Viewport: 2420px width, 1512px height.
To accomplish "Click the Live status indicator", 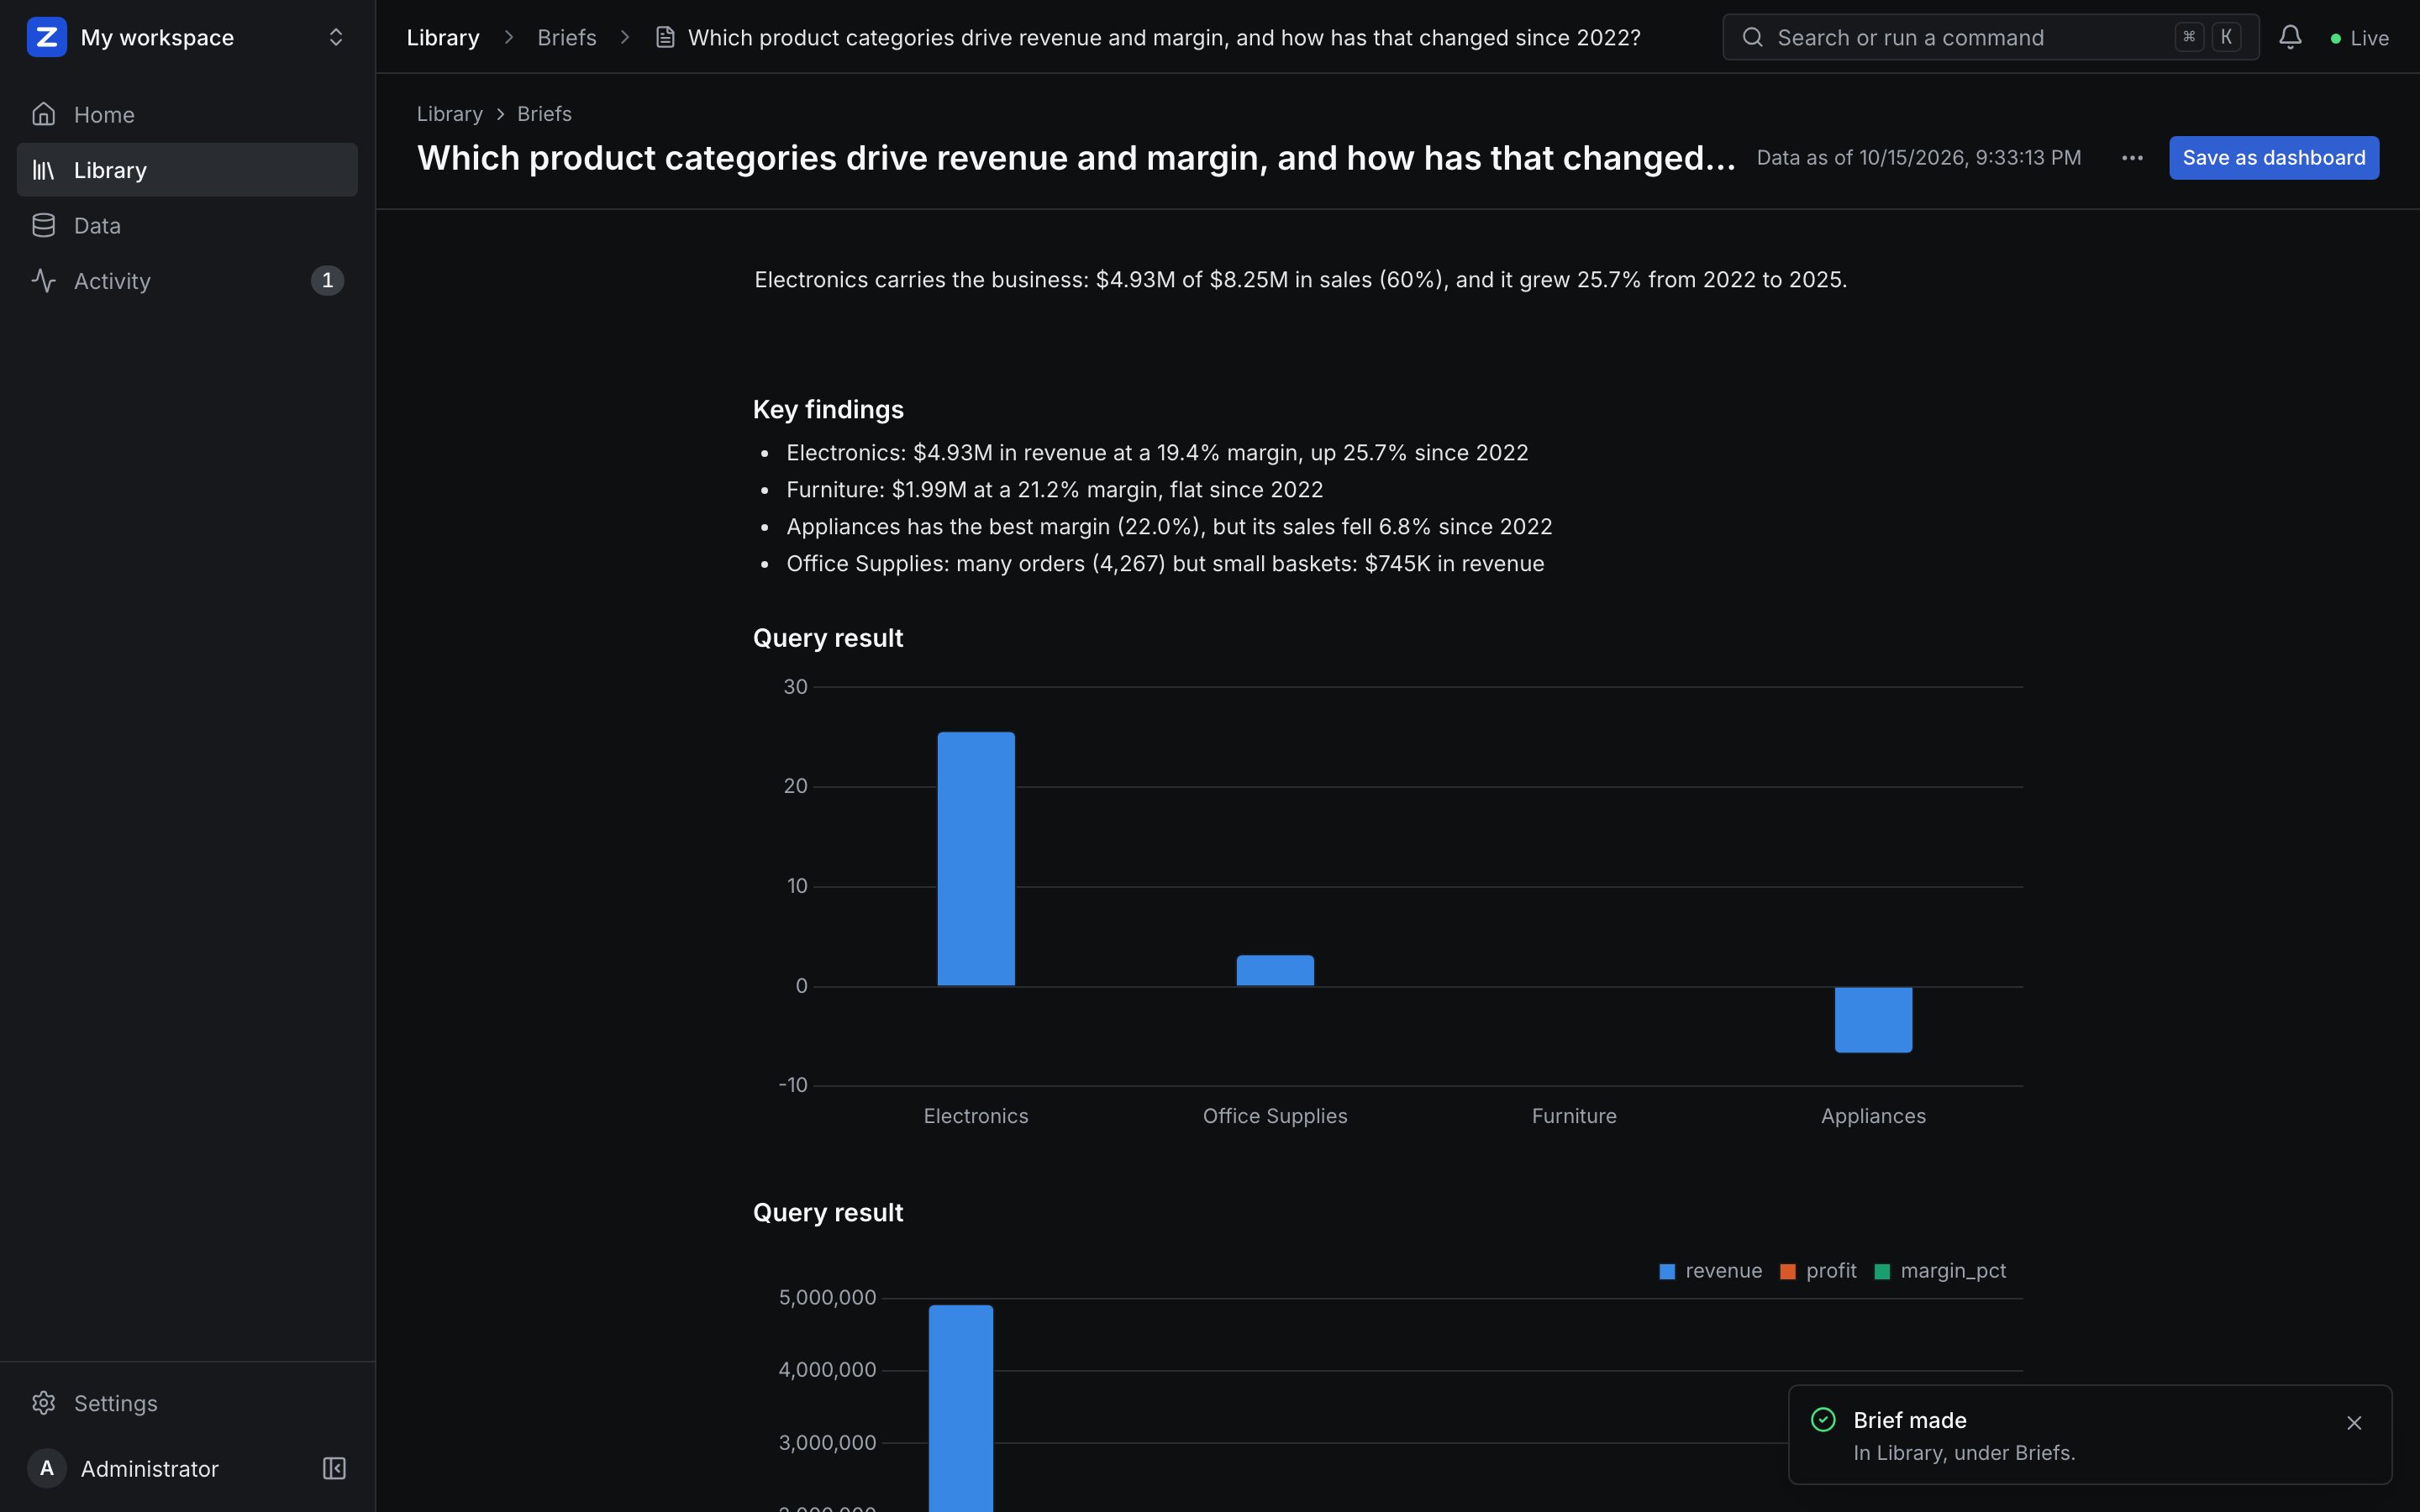I will [x=2359, y=38].
